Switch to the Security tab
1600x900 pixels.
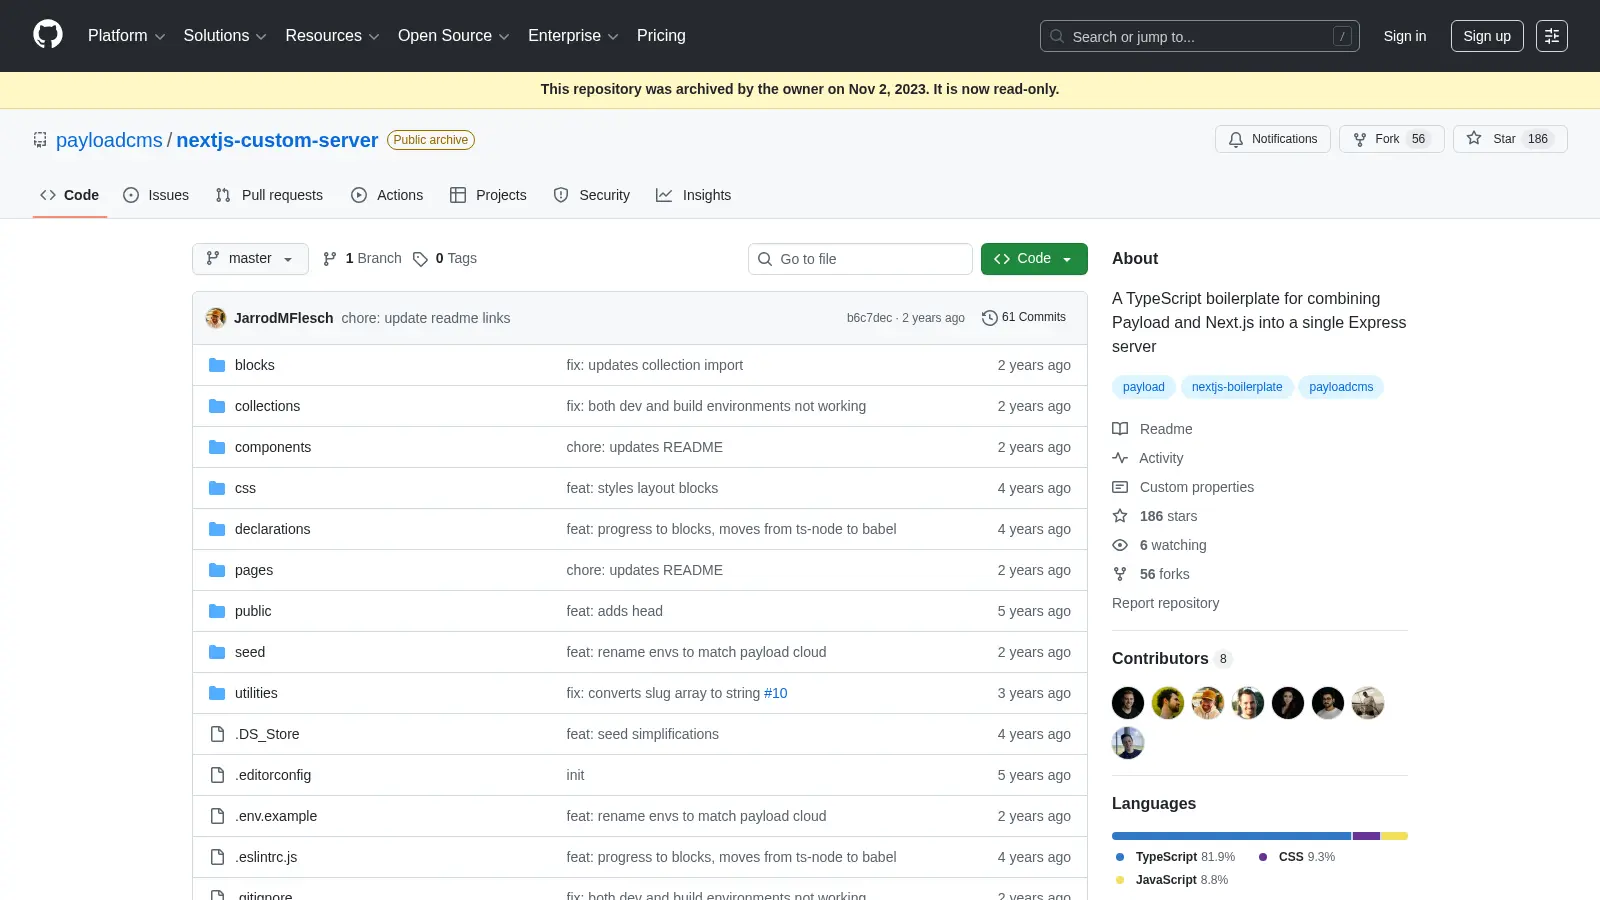coord(592,195)
